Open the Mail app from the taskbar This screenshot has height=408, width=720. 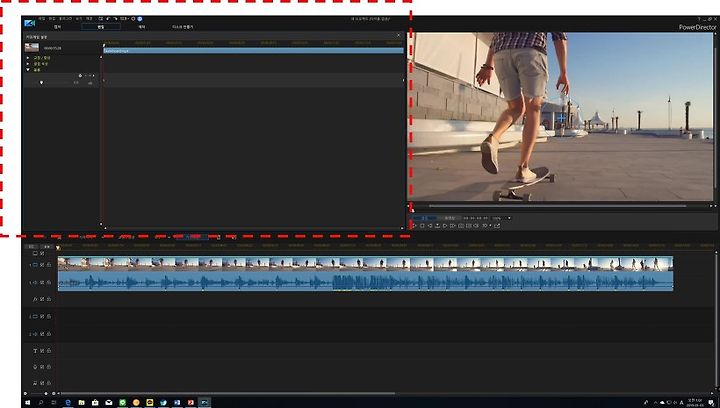coord(109,402)
